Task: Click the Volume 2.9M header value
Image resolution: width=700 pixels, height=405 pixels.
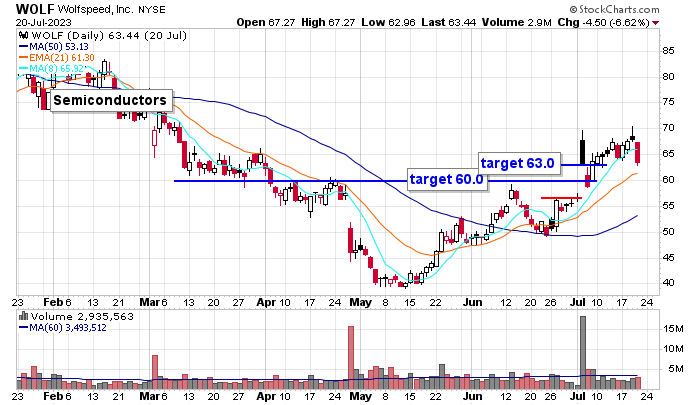Action: pyautogui.click(x=517, y=22)
